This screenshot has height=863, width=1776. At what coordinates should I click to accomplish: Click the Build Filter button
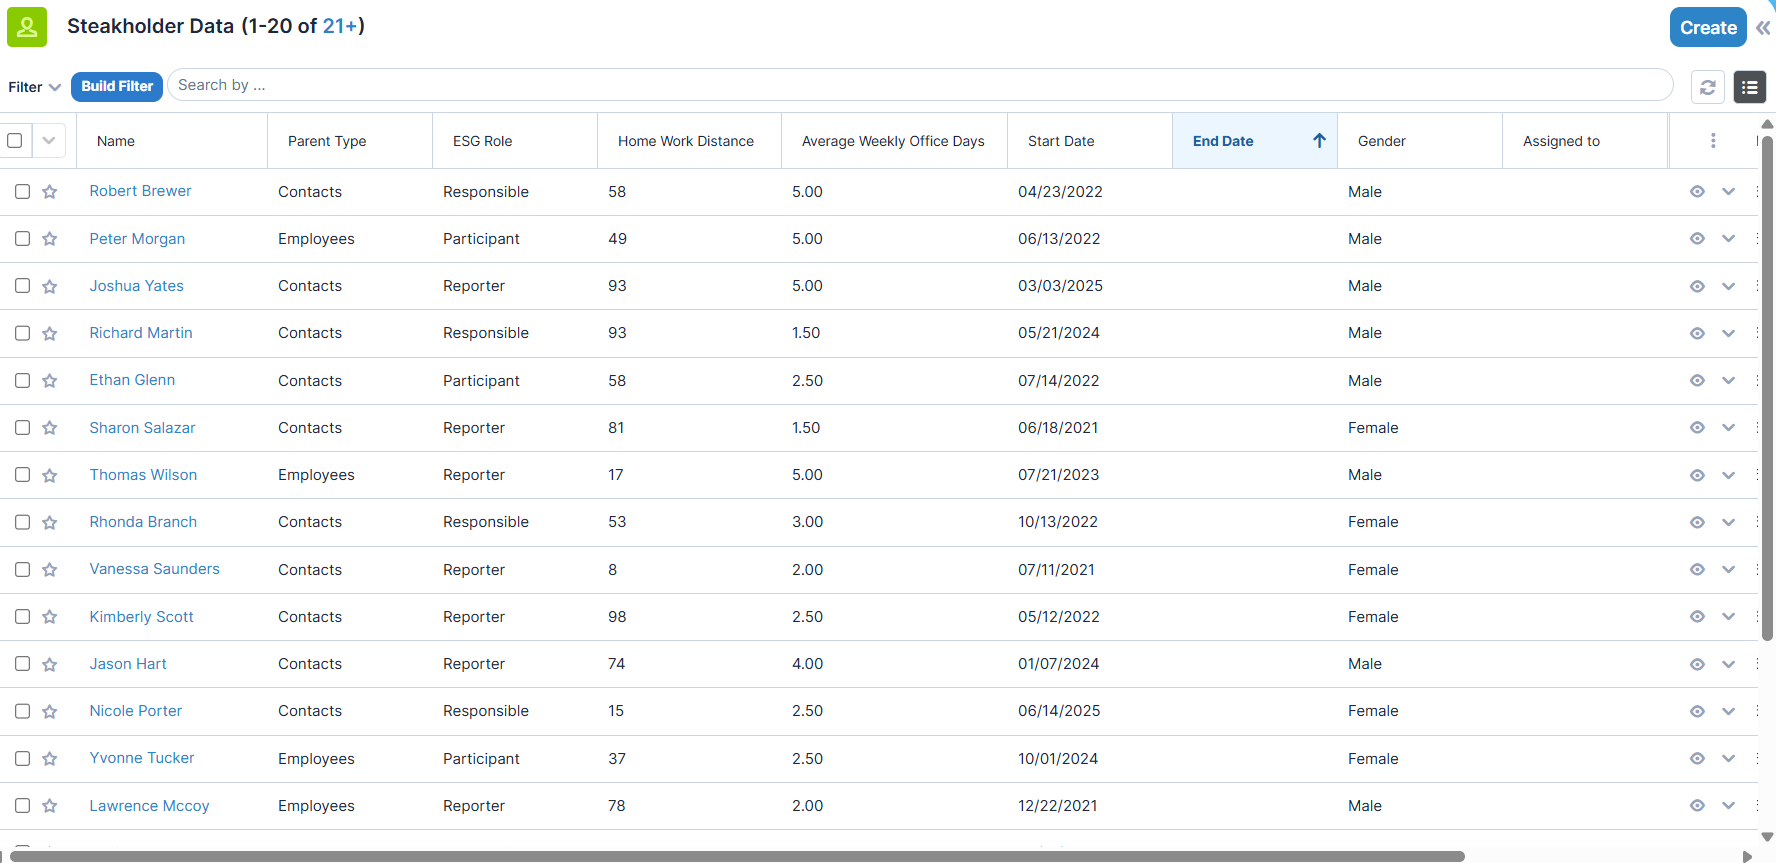point(117,86)
